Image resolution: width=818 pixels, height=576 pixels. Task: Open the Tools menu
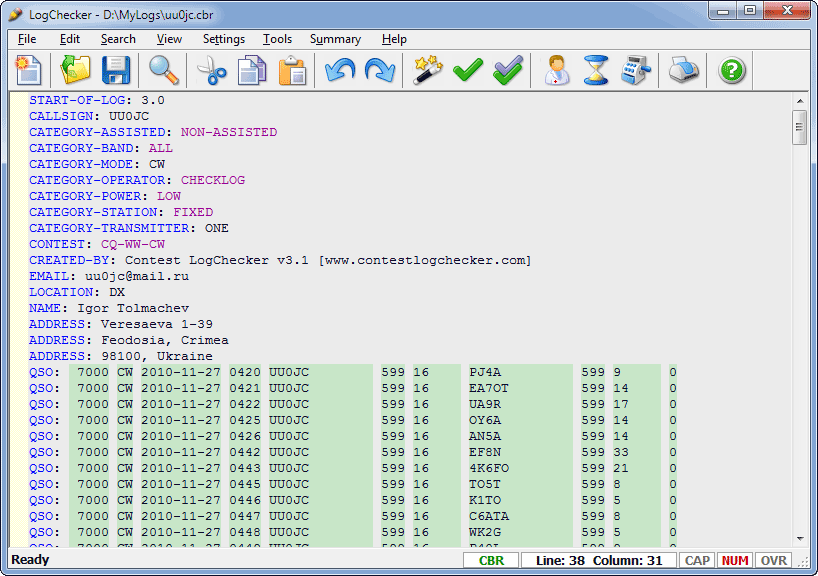coord(277,39)
